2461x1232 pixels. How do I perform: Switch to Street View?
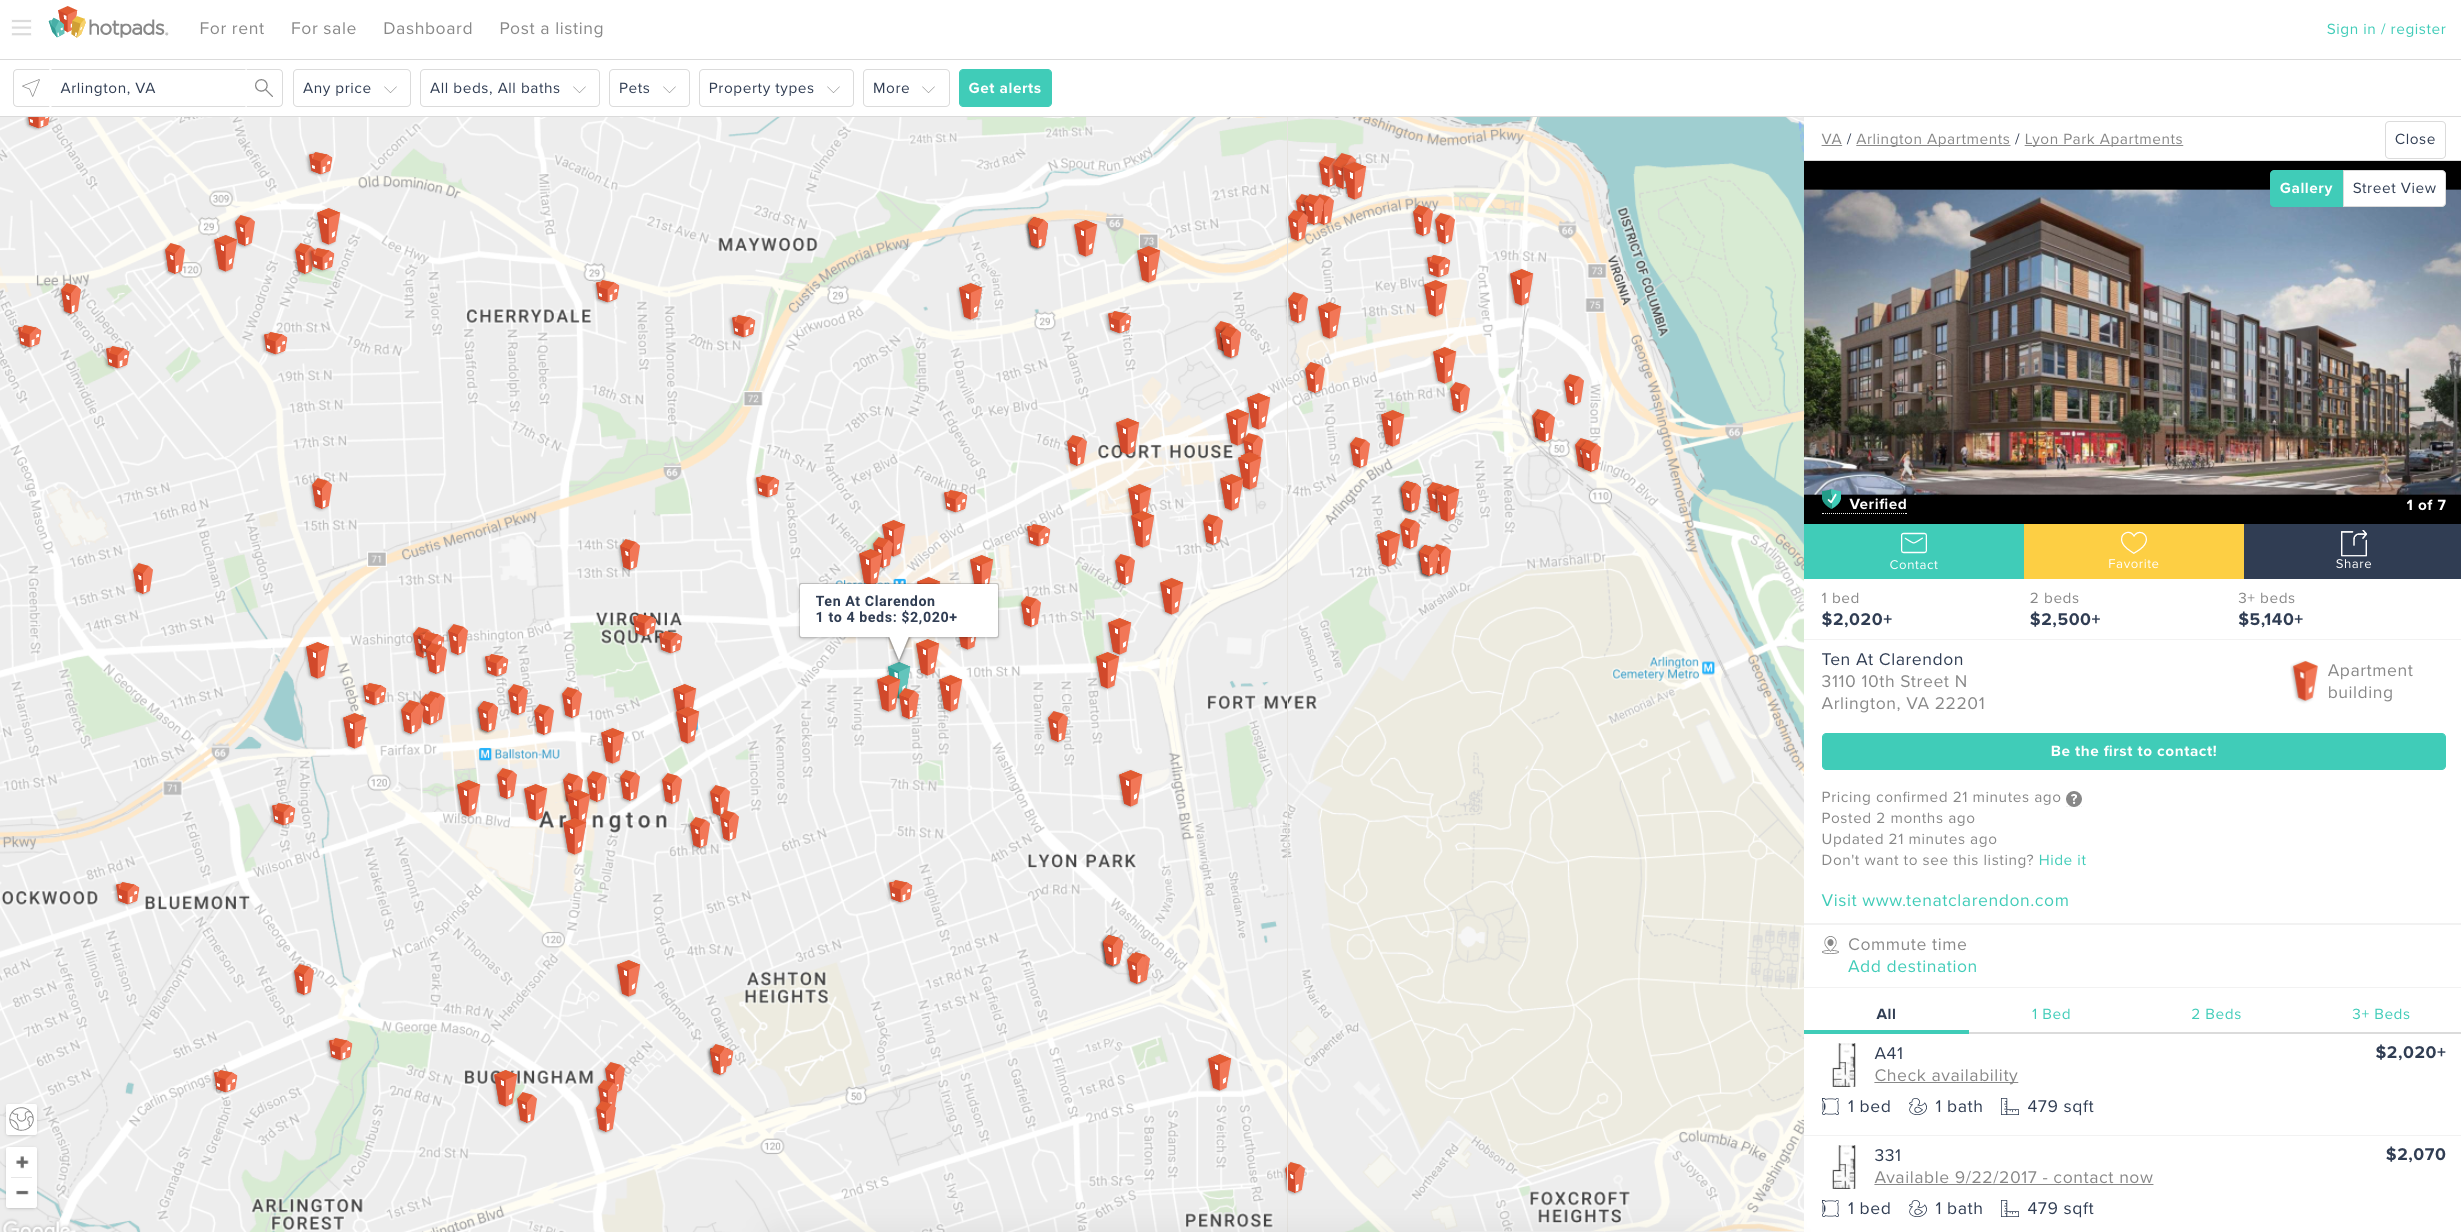point(2394,188)
